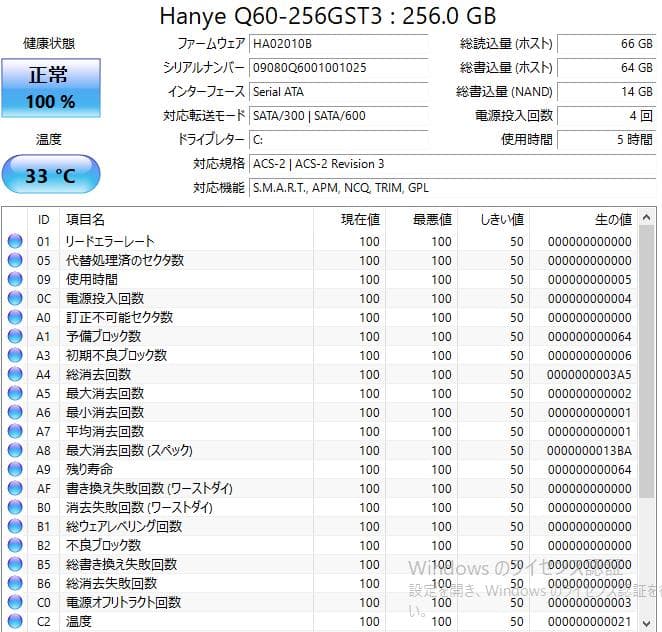This screenshot has width=662, height=632.
Task: Click the status orb for row B1 総ウェアレベリング回数
Action: (15, 526)
